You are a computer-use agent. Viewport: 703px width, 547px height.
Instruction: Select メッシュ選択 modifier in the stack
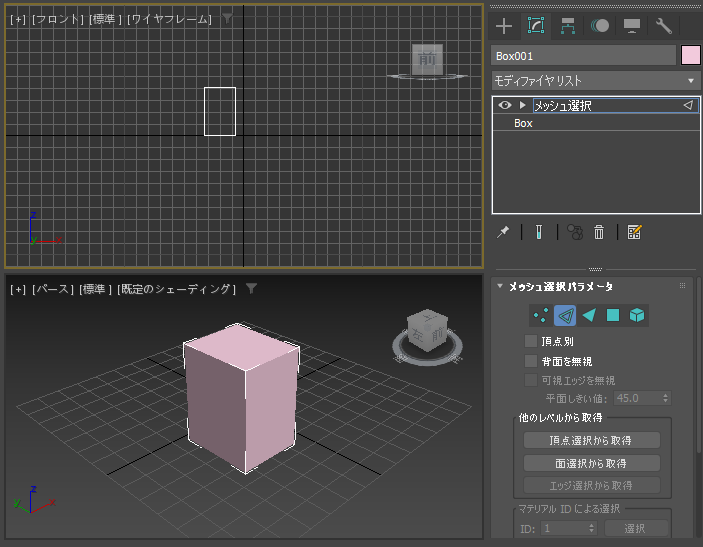click(596, 105)
